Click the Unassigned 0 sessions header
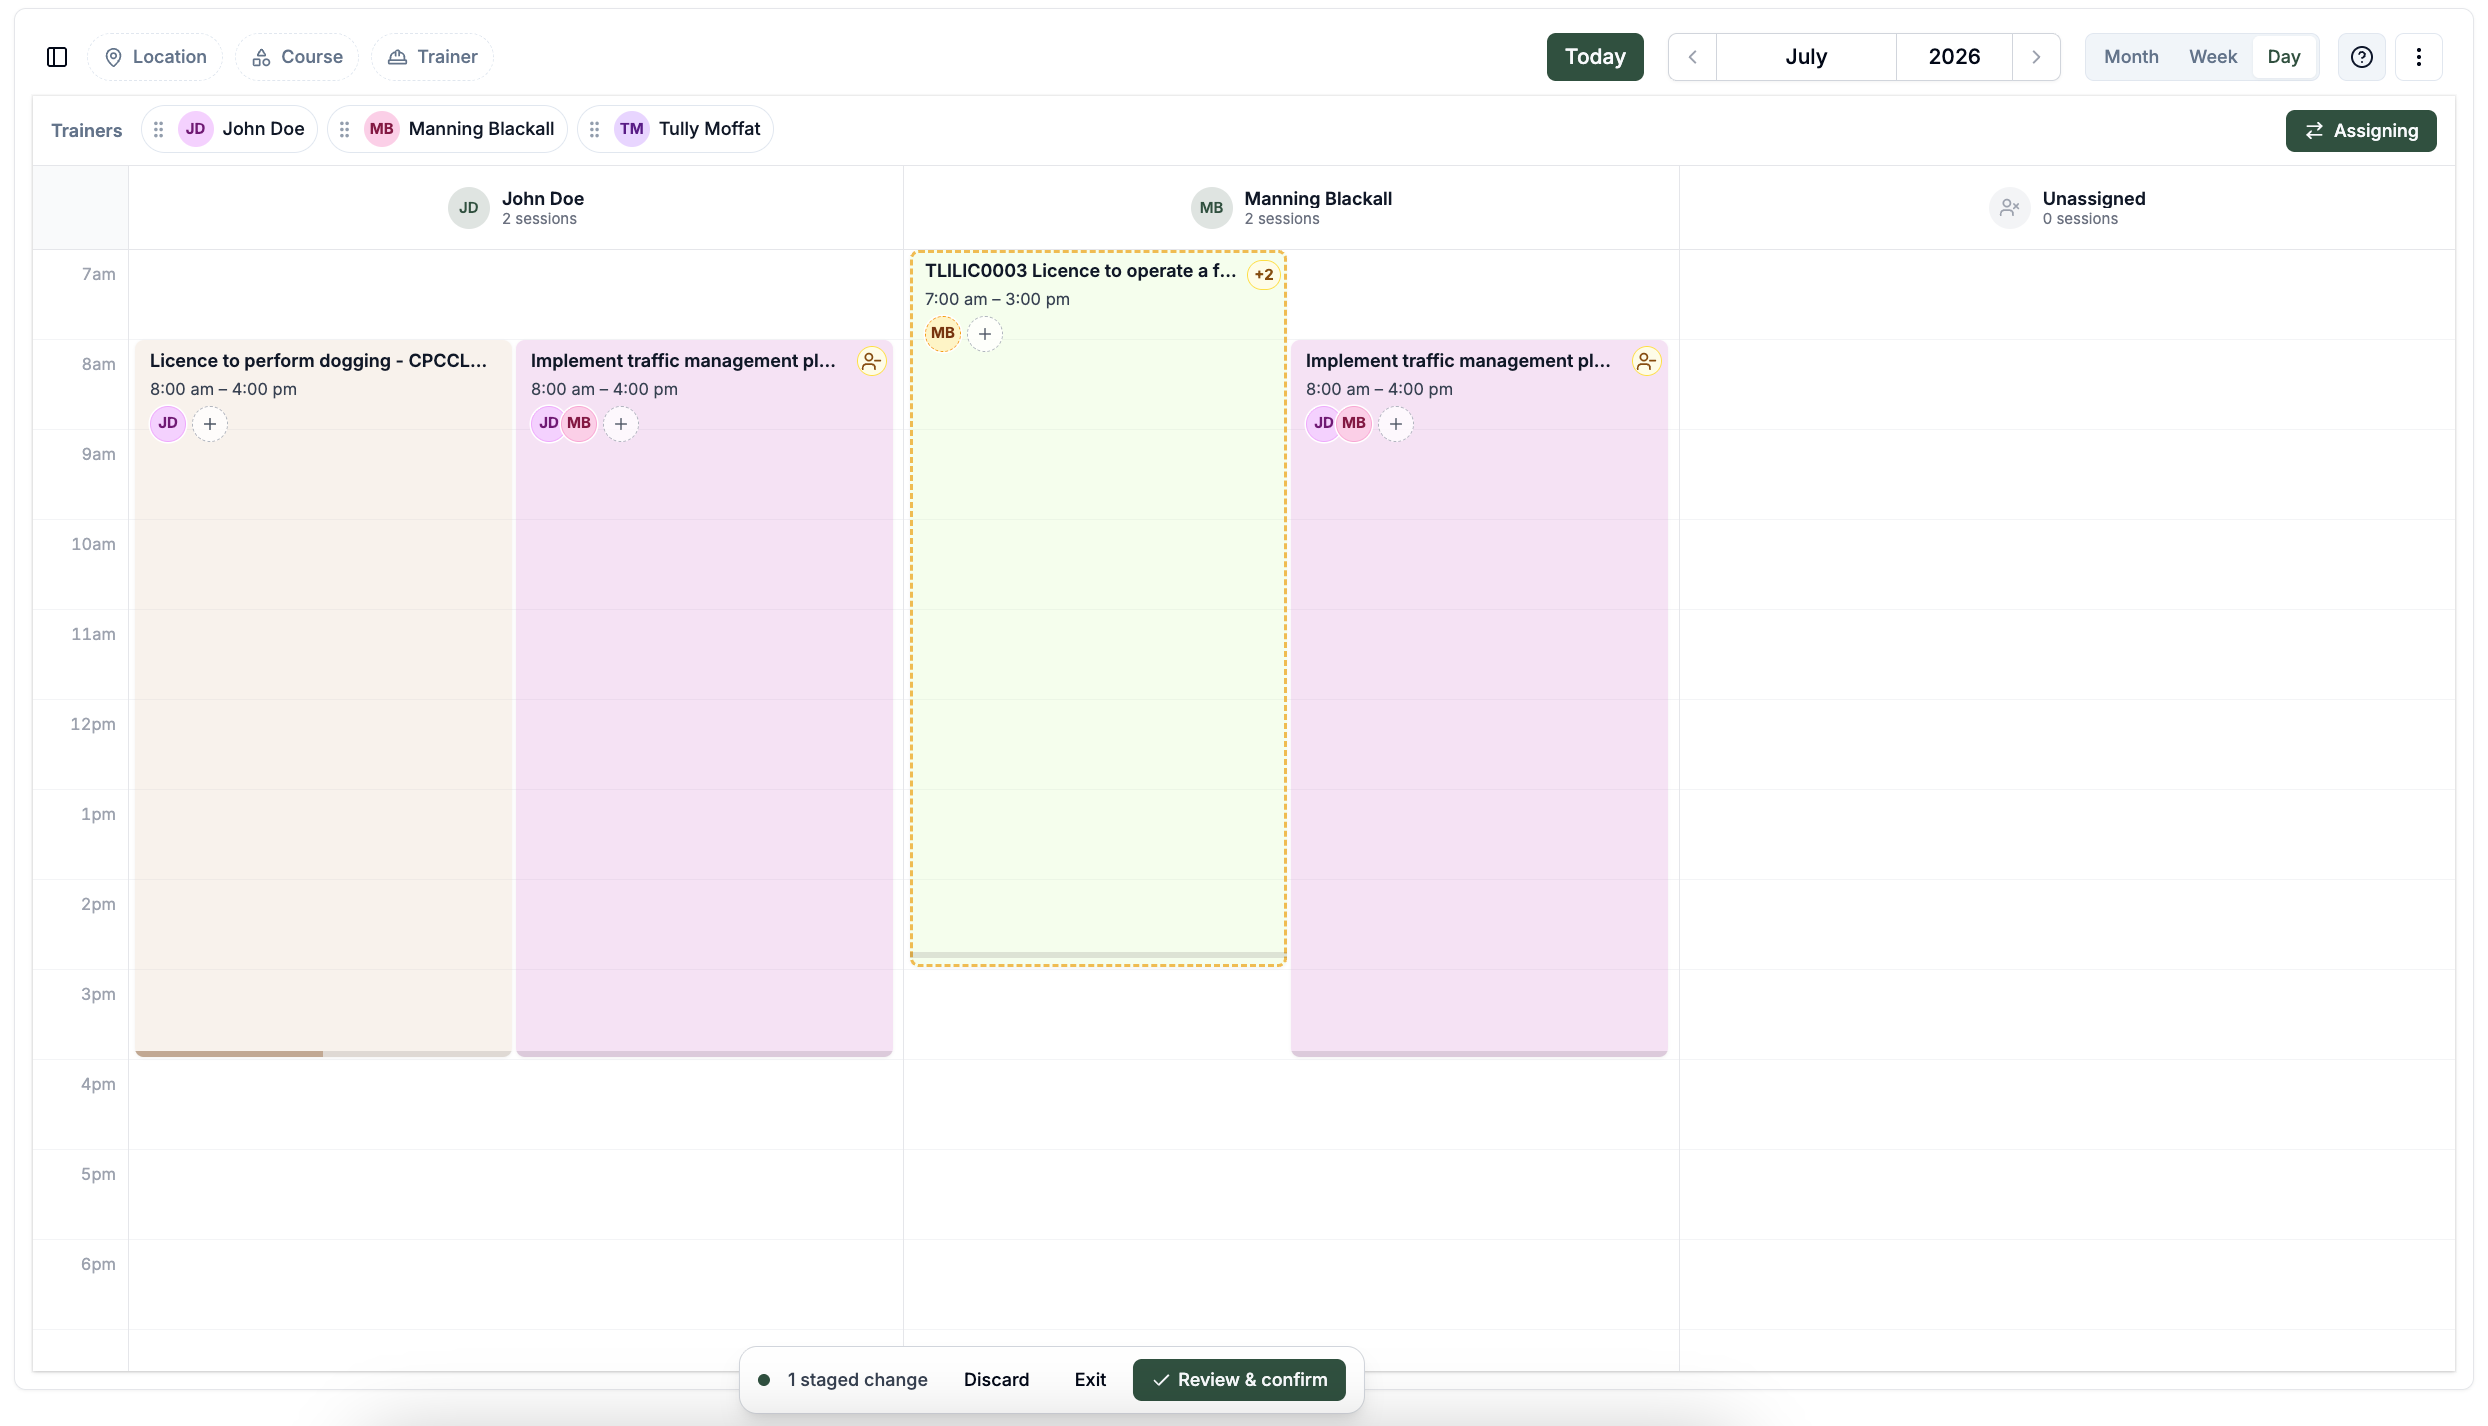 (2067, 208)
